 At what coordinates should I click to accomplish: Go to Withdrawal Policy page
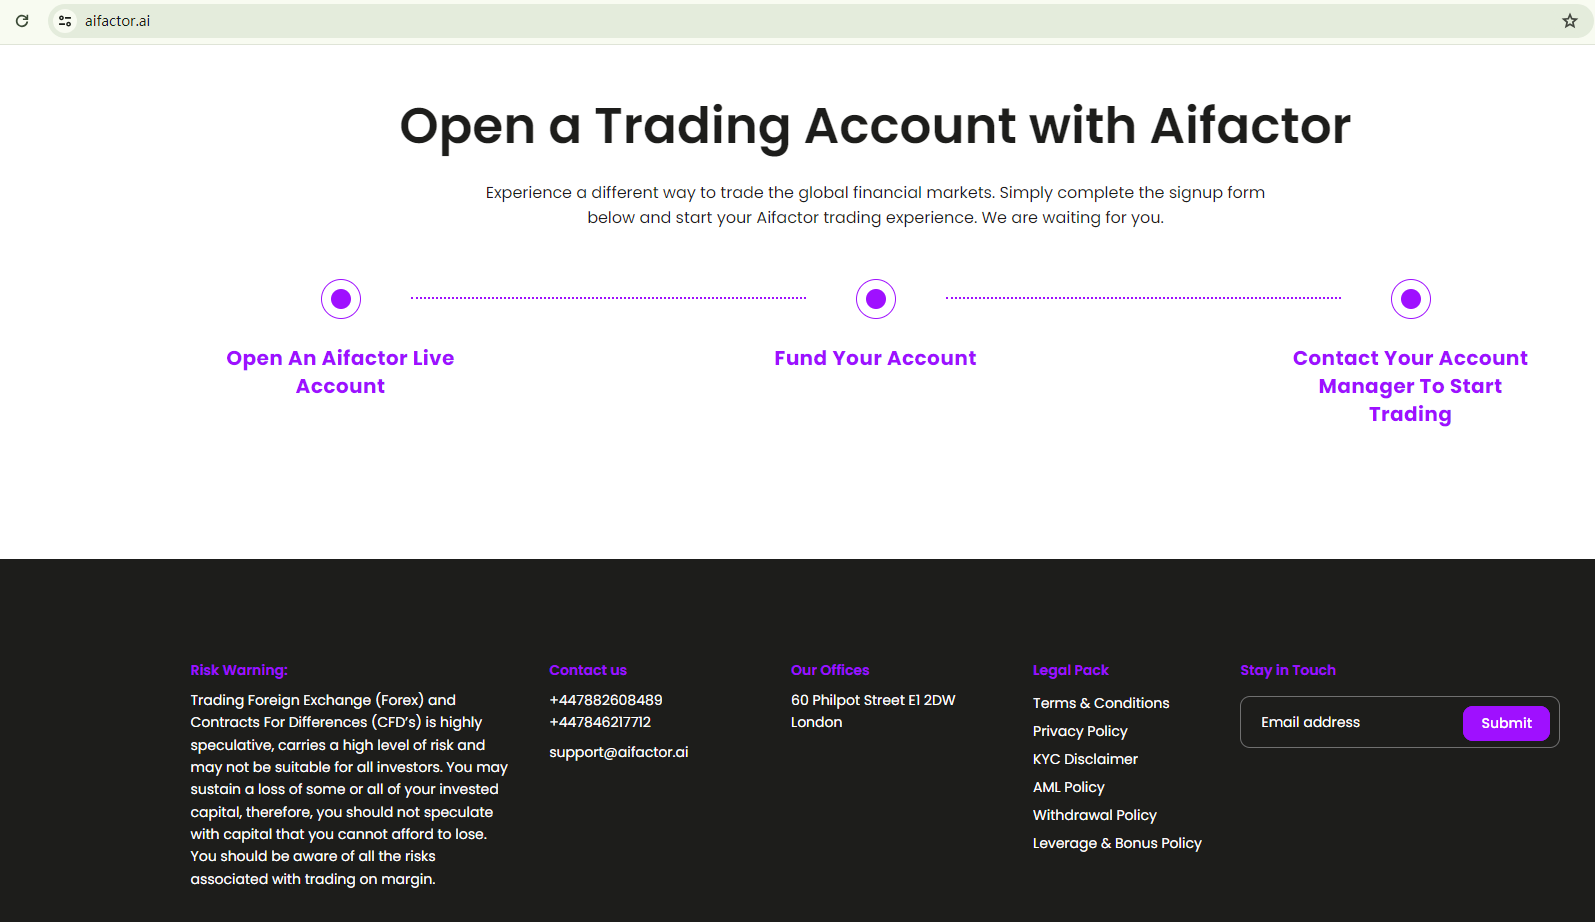tap(1095, 815)
